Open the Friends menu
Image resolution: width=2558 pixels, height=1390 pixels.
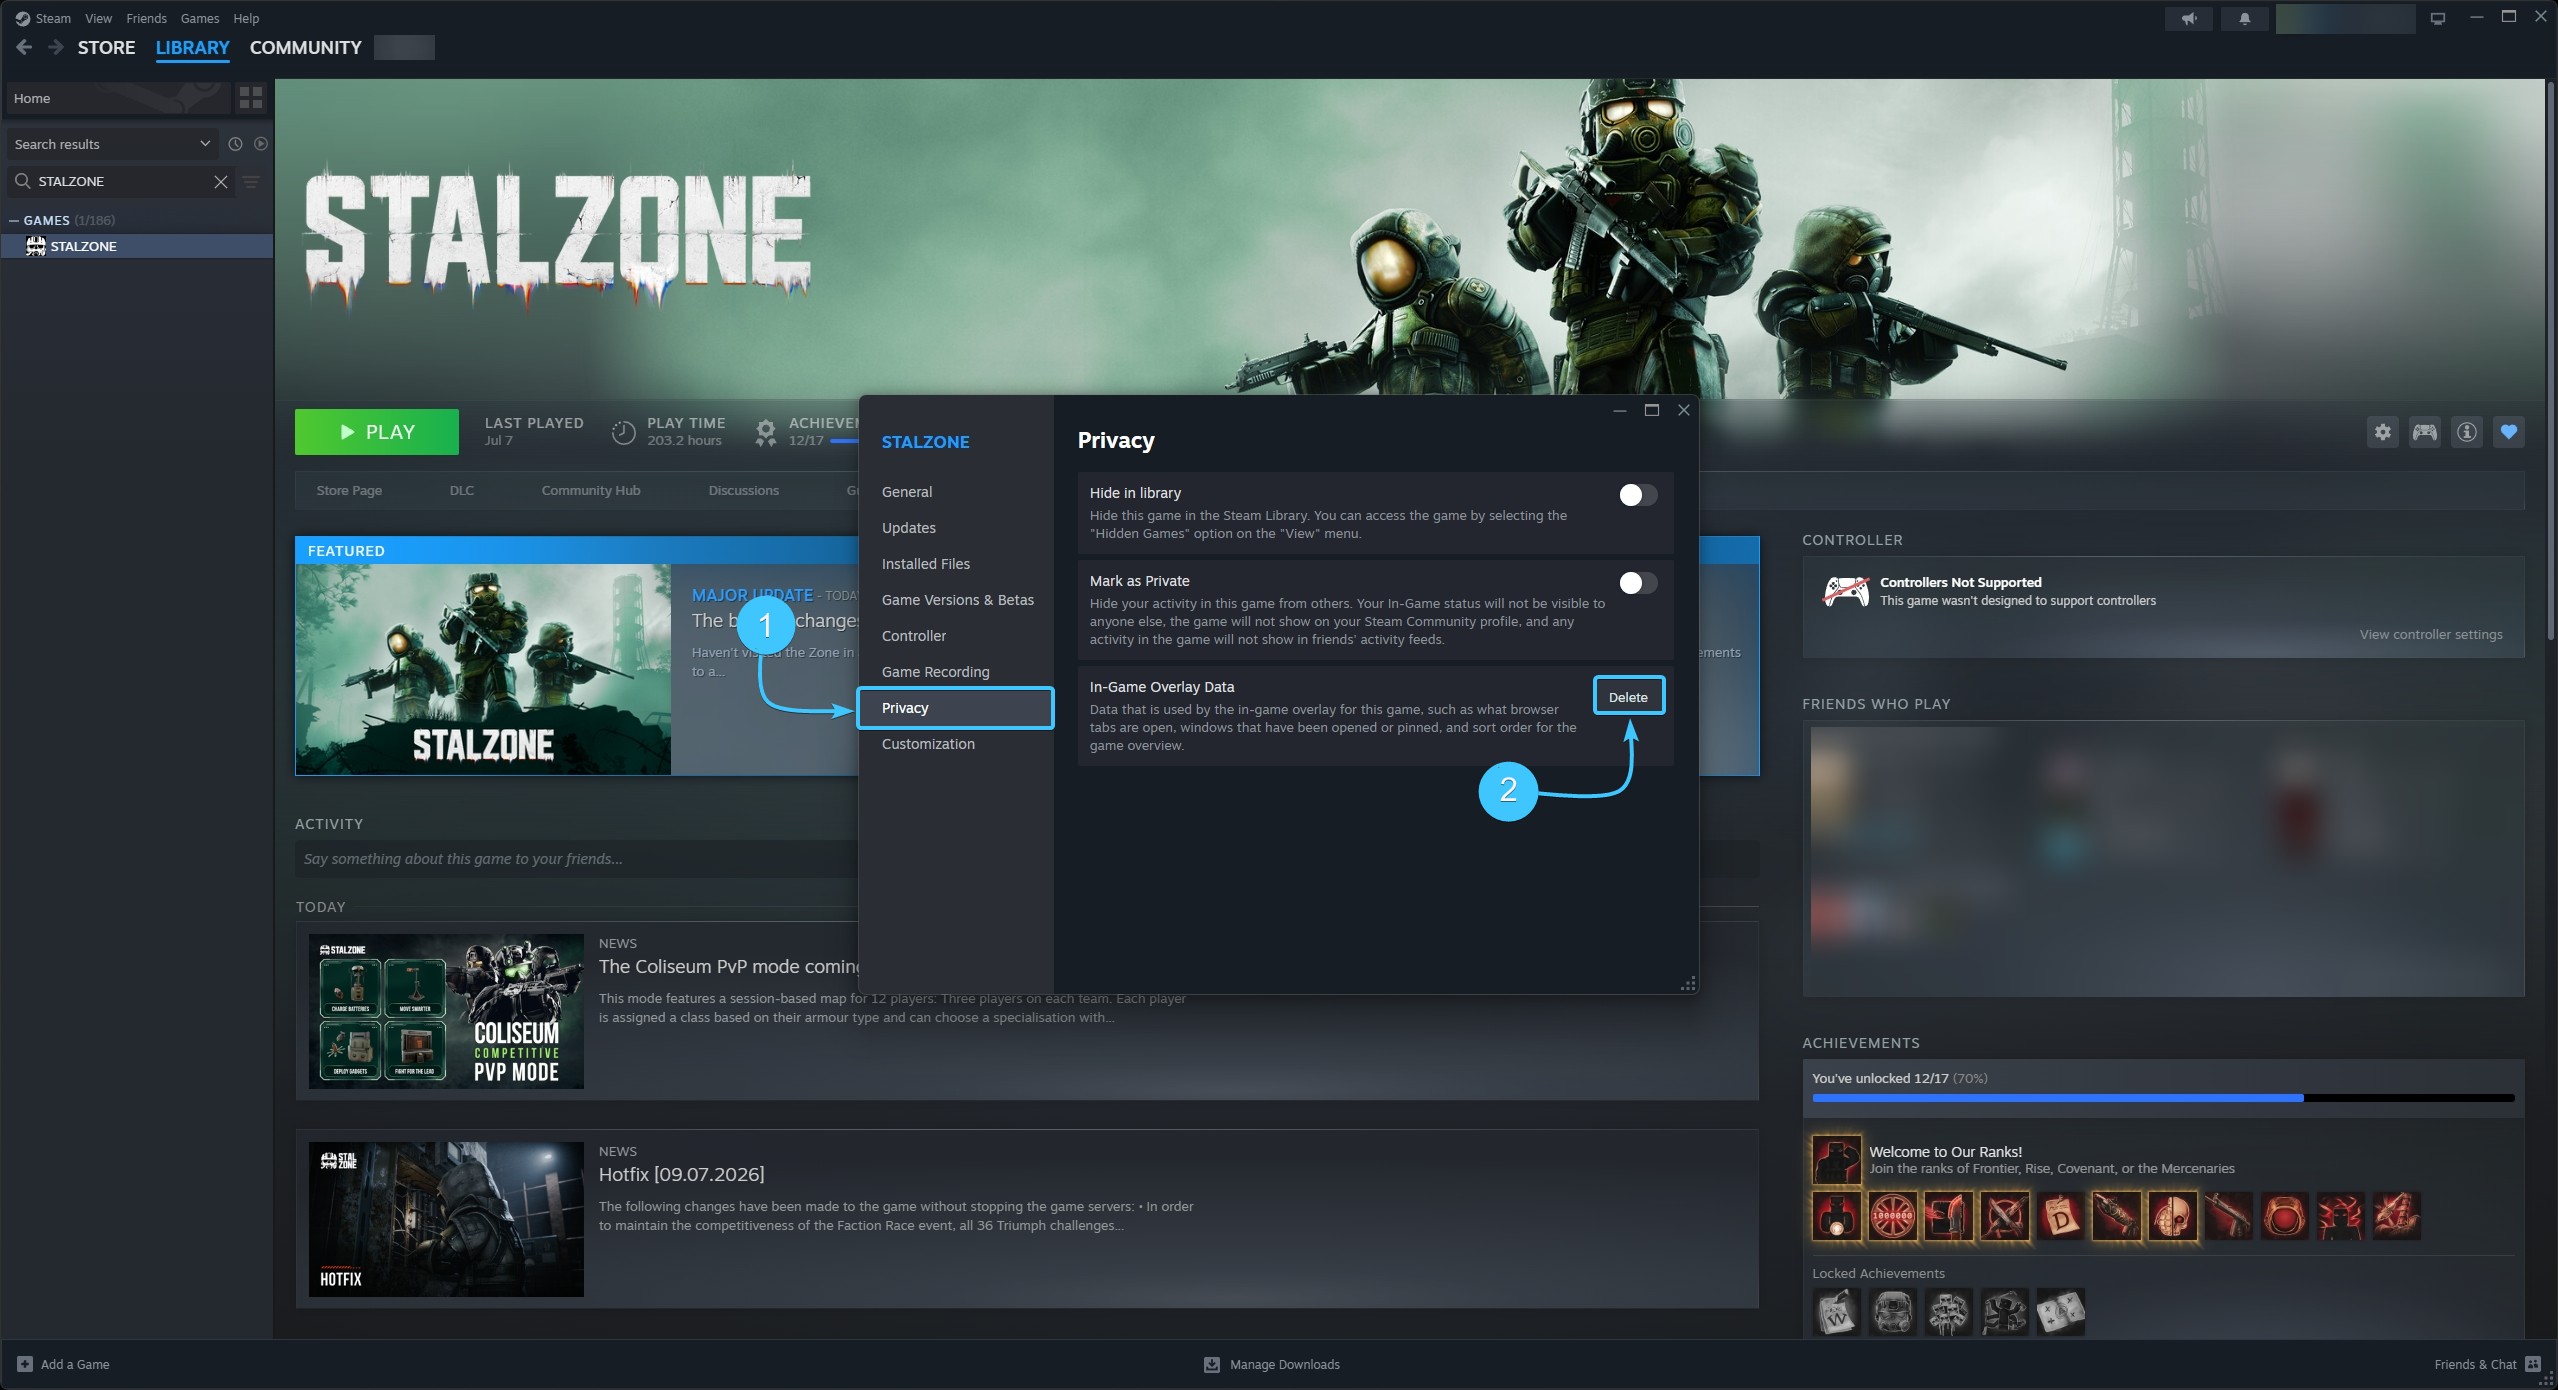click(146, 18)
